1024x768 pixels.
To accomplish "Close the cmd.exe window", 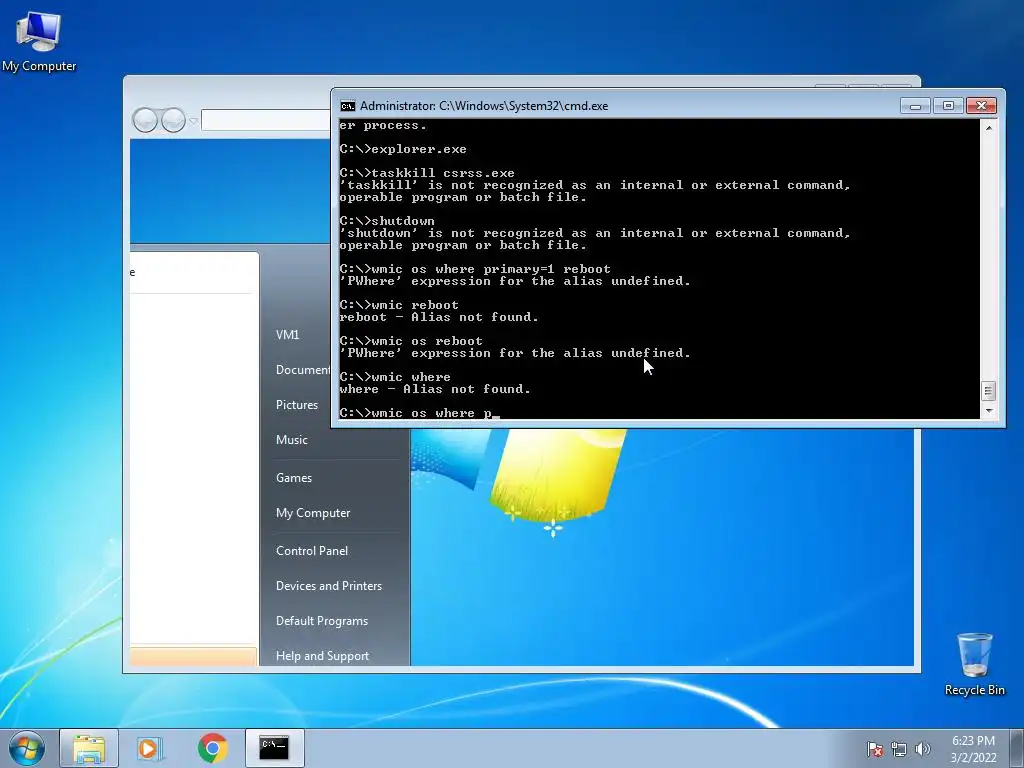I will (x=981, y=105).
